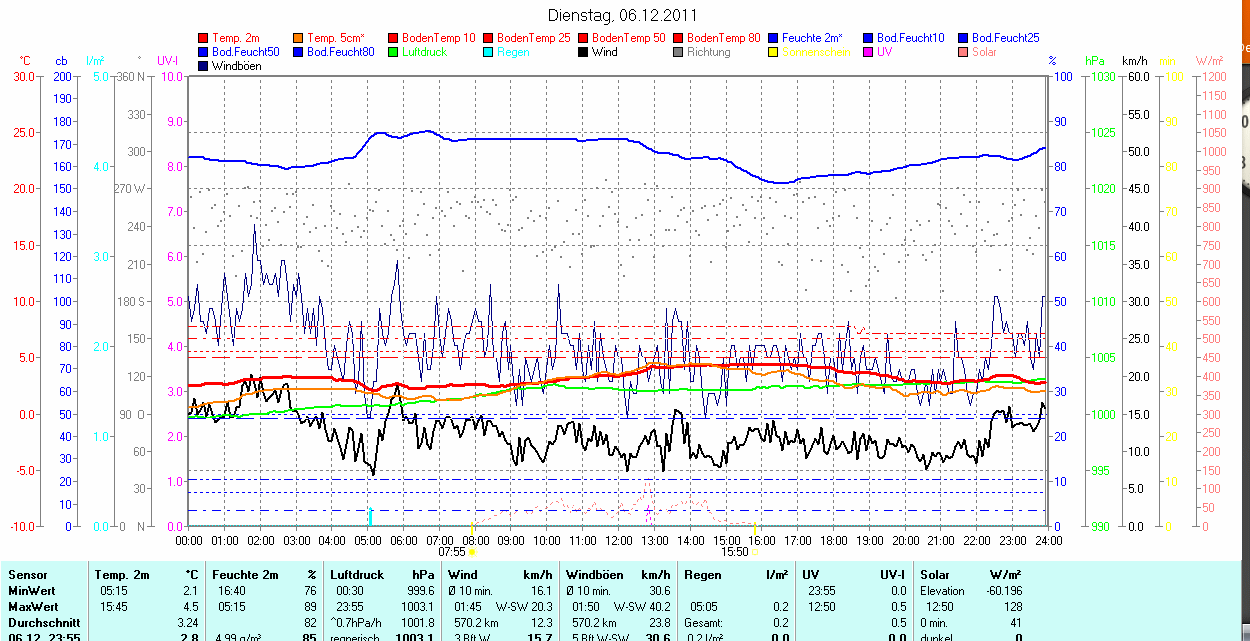Click the dark Windböen legend swatch
This screenshot has width=1250, height=641.
point(204,66)
